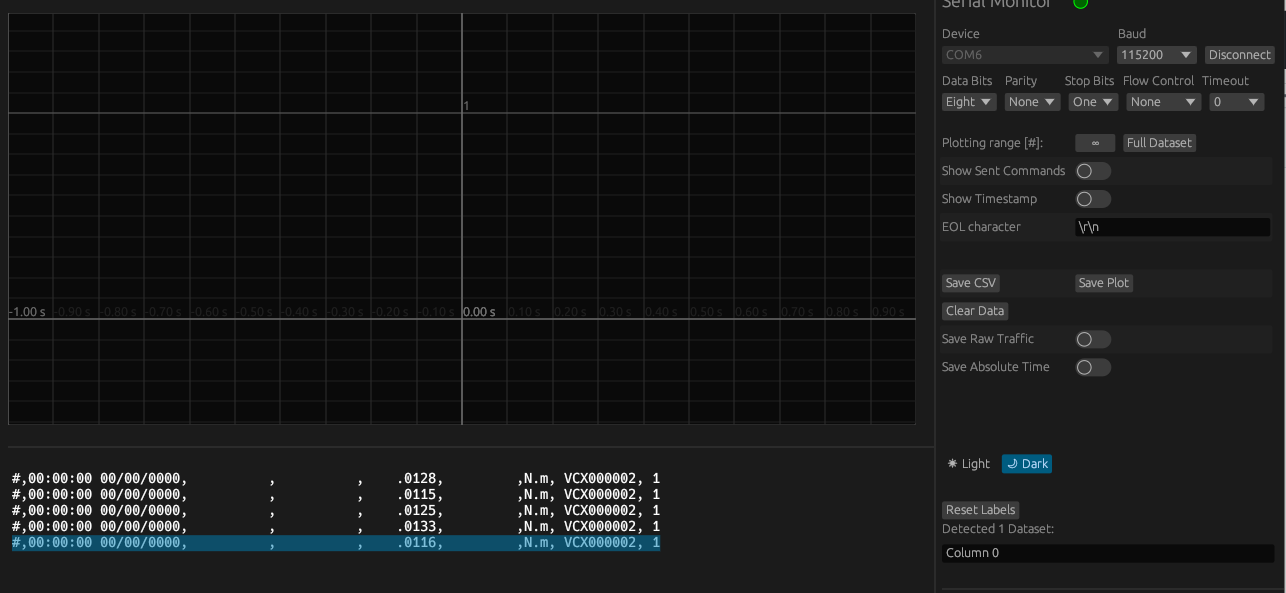Click the Full Dataset button
The image size is (1286, 593).
pos(1159,143)
